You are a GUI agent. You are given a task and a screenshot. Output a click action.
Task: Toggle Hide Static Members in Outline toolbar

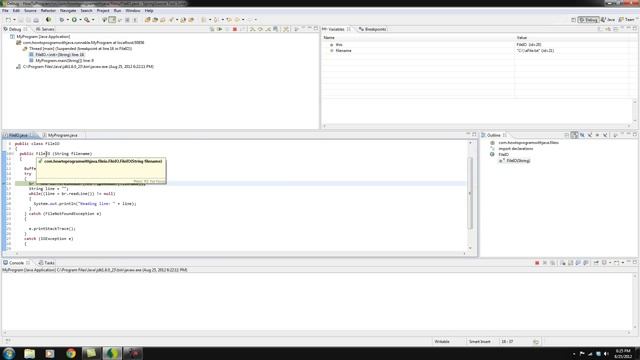pos(590,135)
